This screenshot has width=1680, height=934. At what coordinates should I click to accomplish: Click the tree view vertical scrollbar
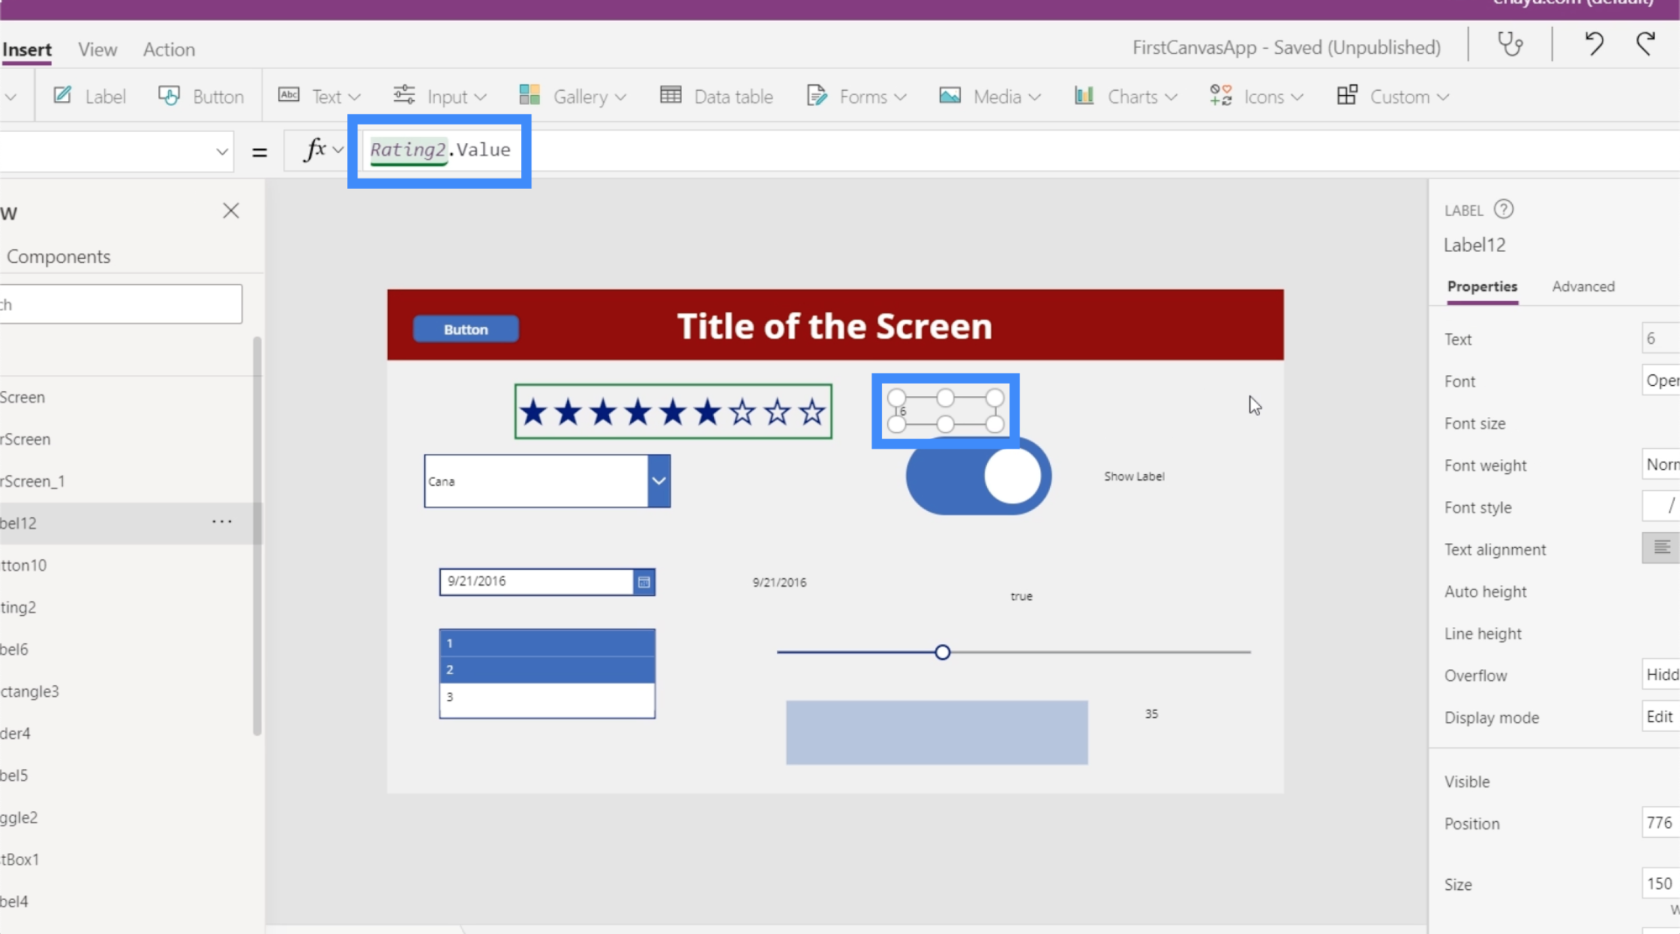257,536
